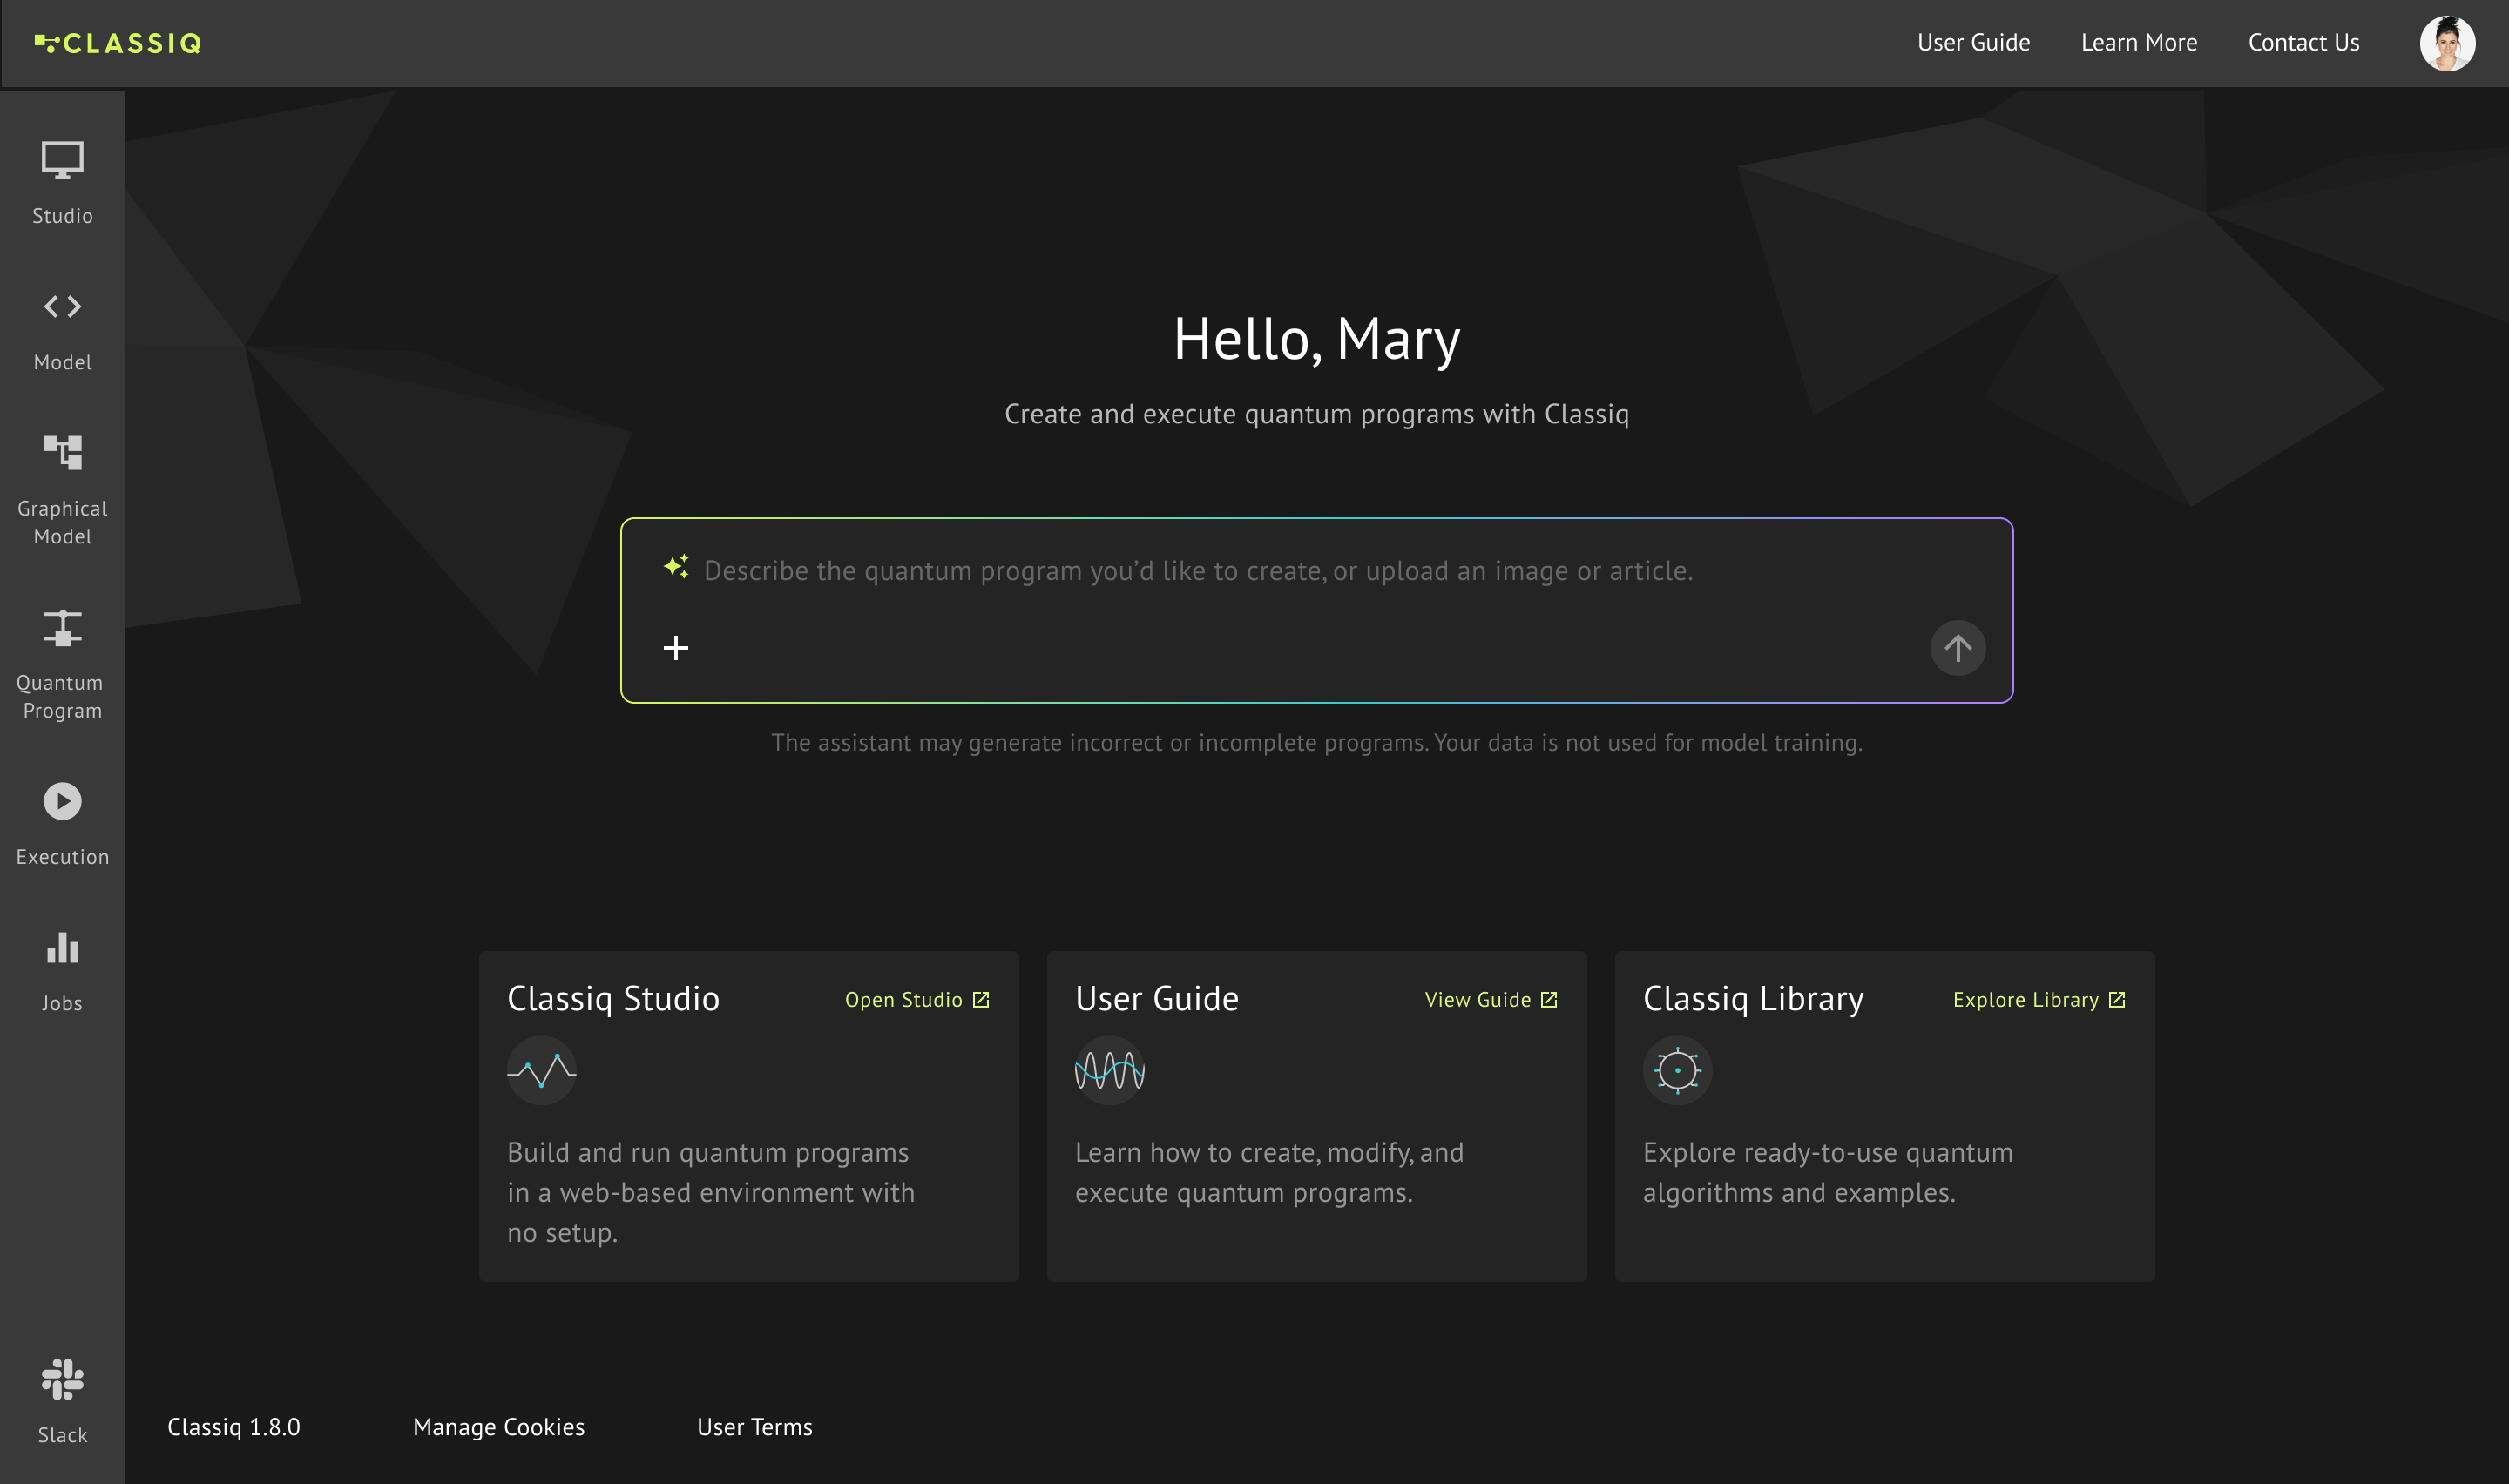Click the Quantum Program label in sidebar
2509x1484 pixels.
(x=60, y=696)
